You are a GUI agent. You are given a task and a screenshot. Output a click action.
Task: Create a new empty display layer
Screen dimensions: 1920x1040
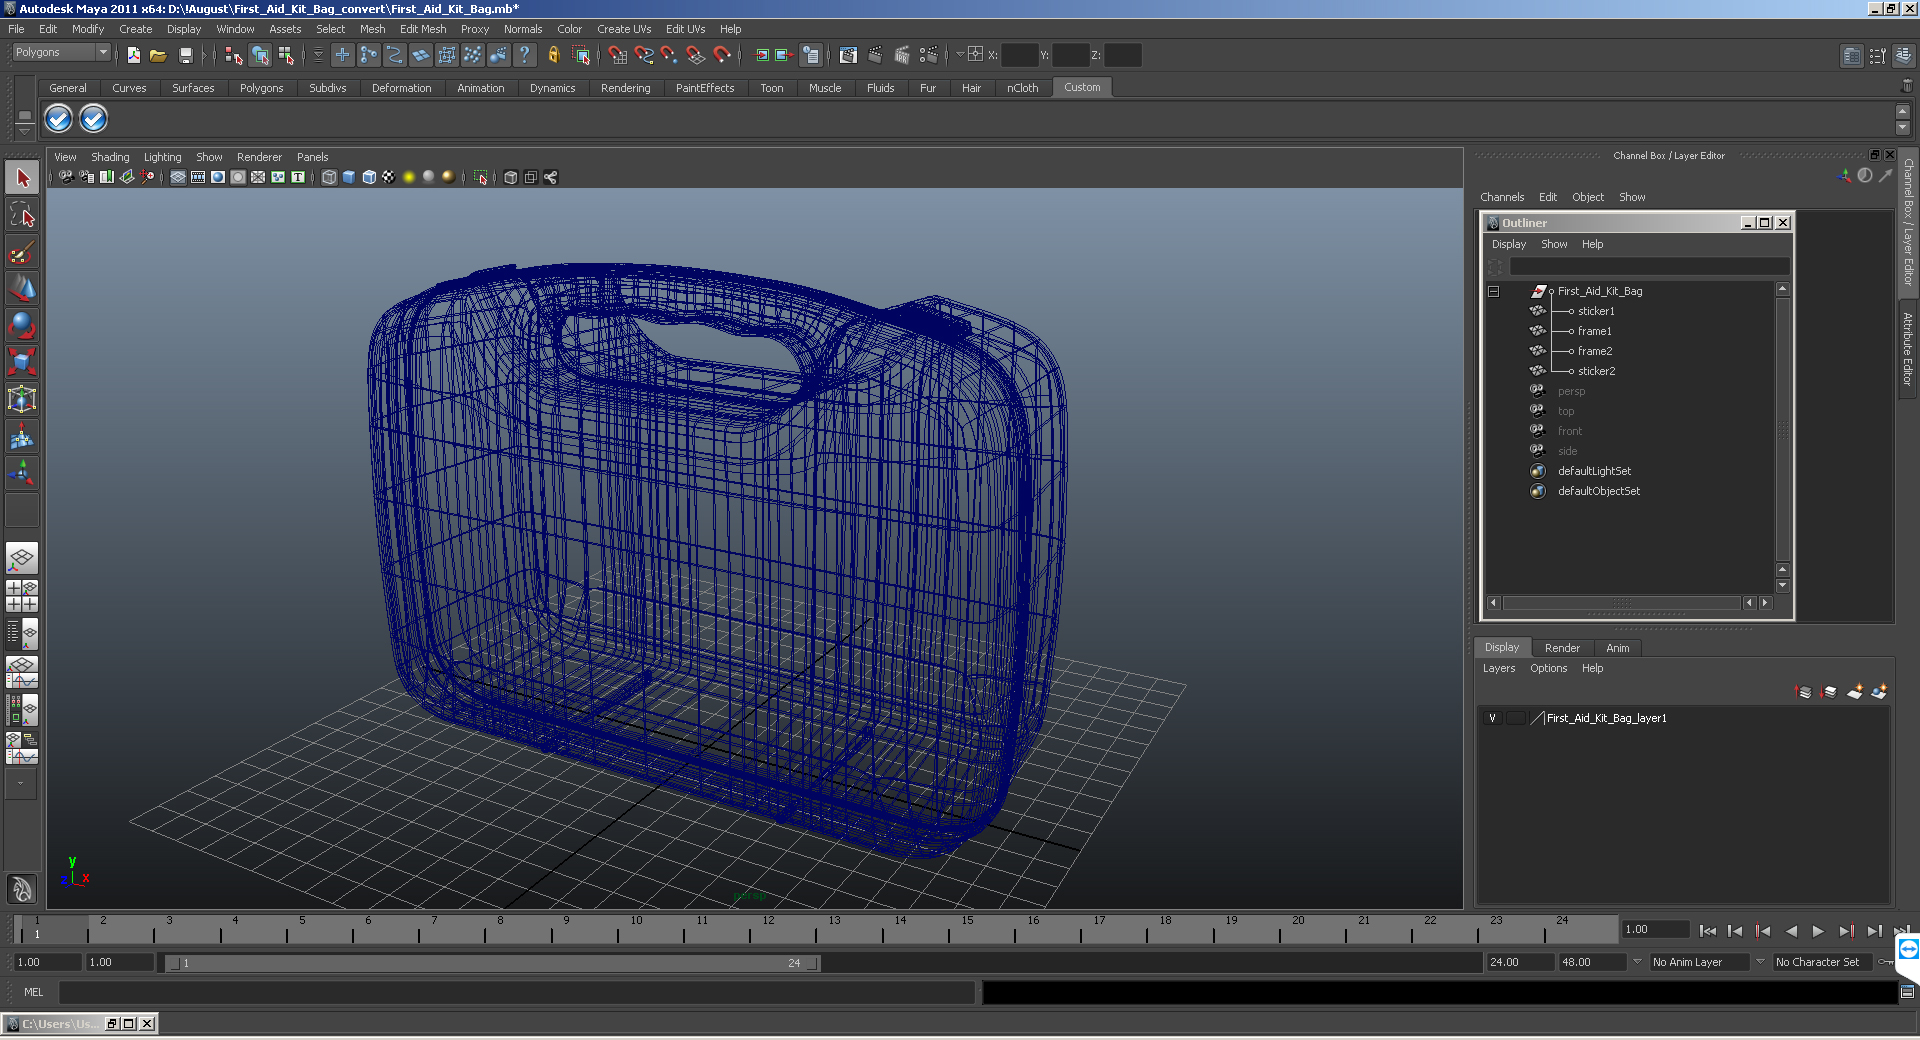(1855, 692)
